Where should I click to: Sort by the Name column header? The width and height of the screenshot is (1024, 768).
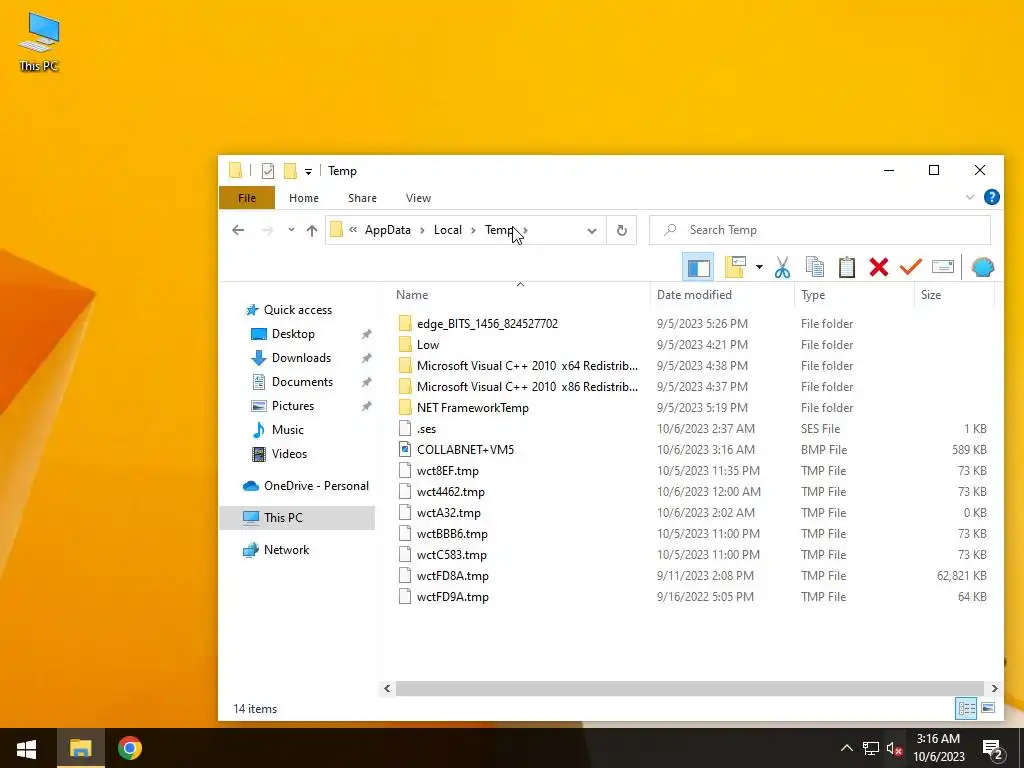click(x=412, y=295)
